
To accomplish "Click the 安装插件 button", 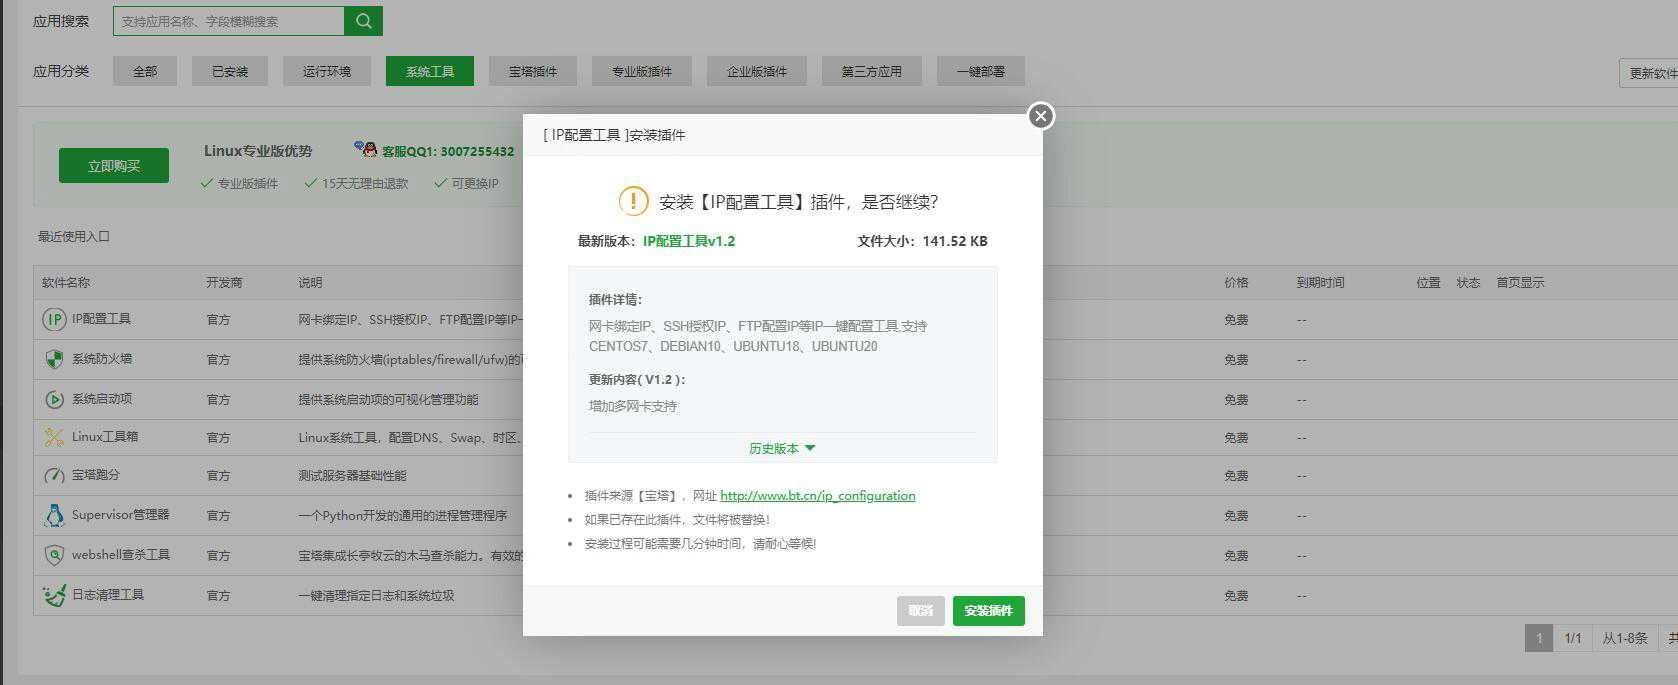I will tap(989, 610).
